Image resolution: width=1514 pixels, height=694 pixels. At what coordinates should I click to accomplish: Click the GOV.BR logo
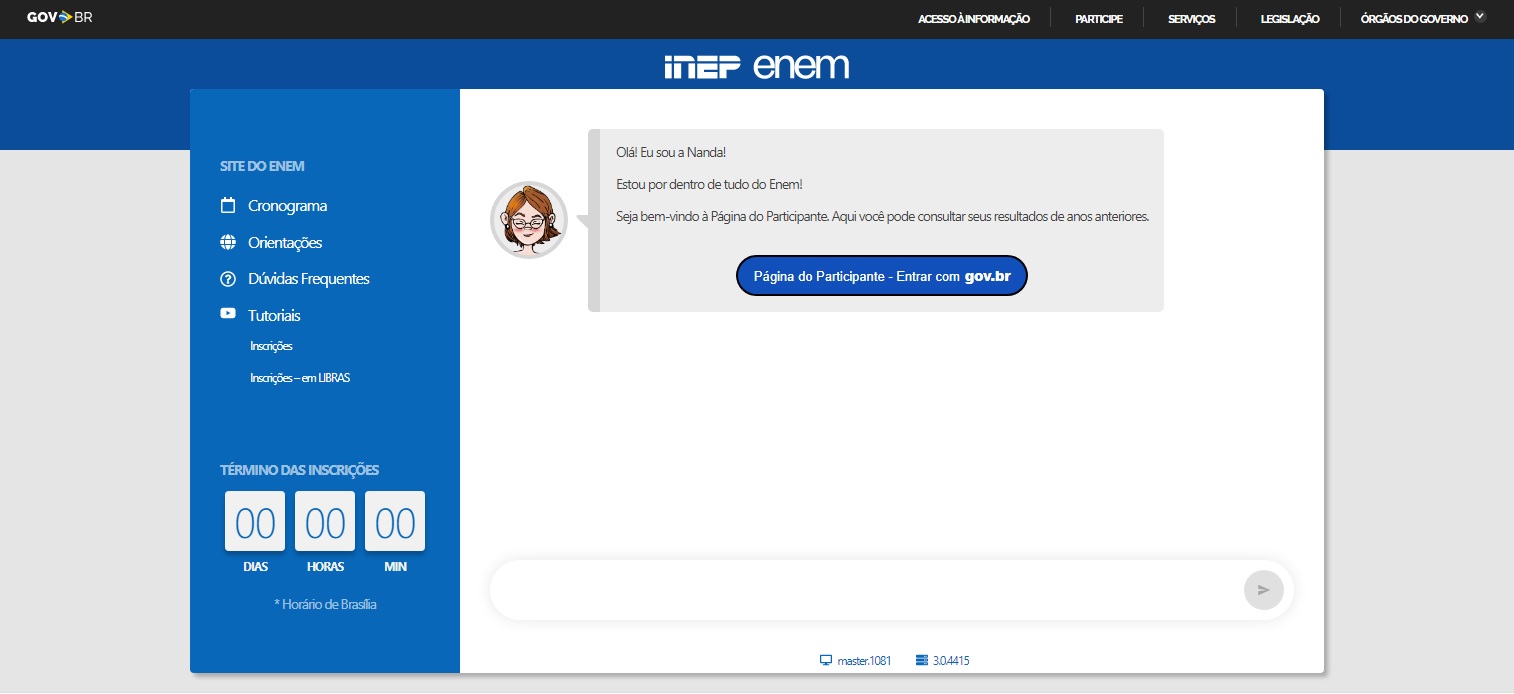click(59, 17)
